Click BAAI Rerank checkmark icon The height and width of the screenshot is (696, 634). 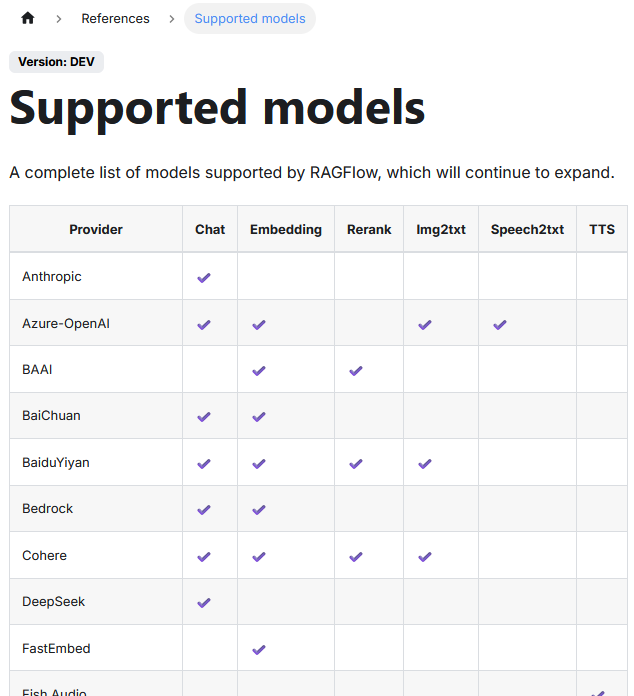coord(356,370)
